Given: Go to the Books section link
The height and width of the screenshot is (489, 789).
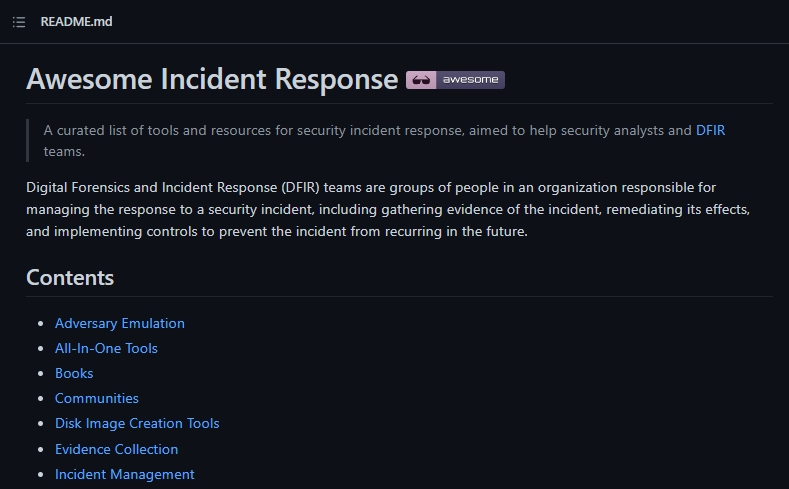Looking at the screenshot, I should click(74, 373).
